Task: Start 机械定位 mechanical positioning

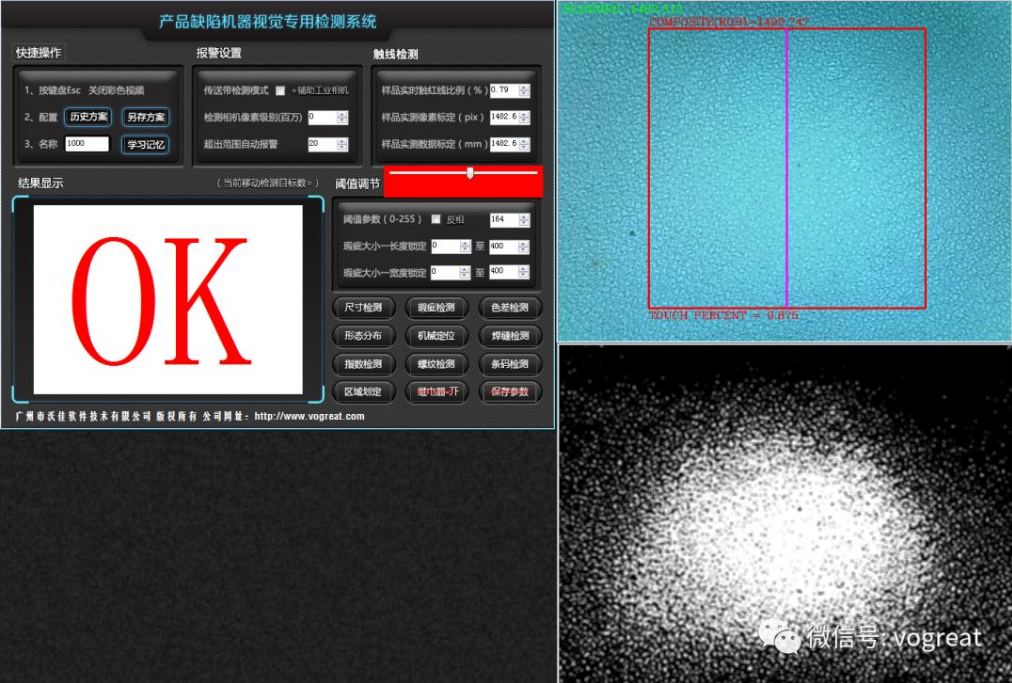Action: pyautogui.click(x=437, y=336)
